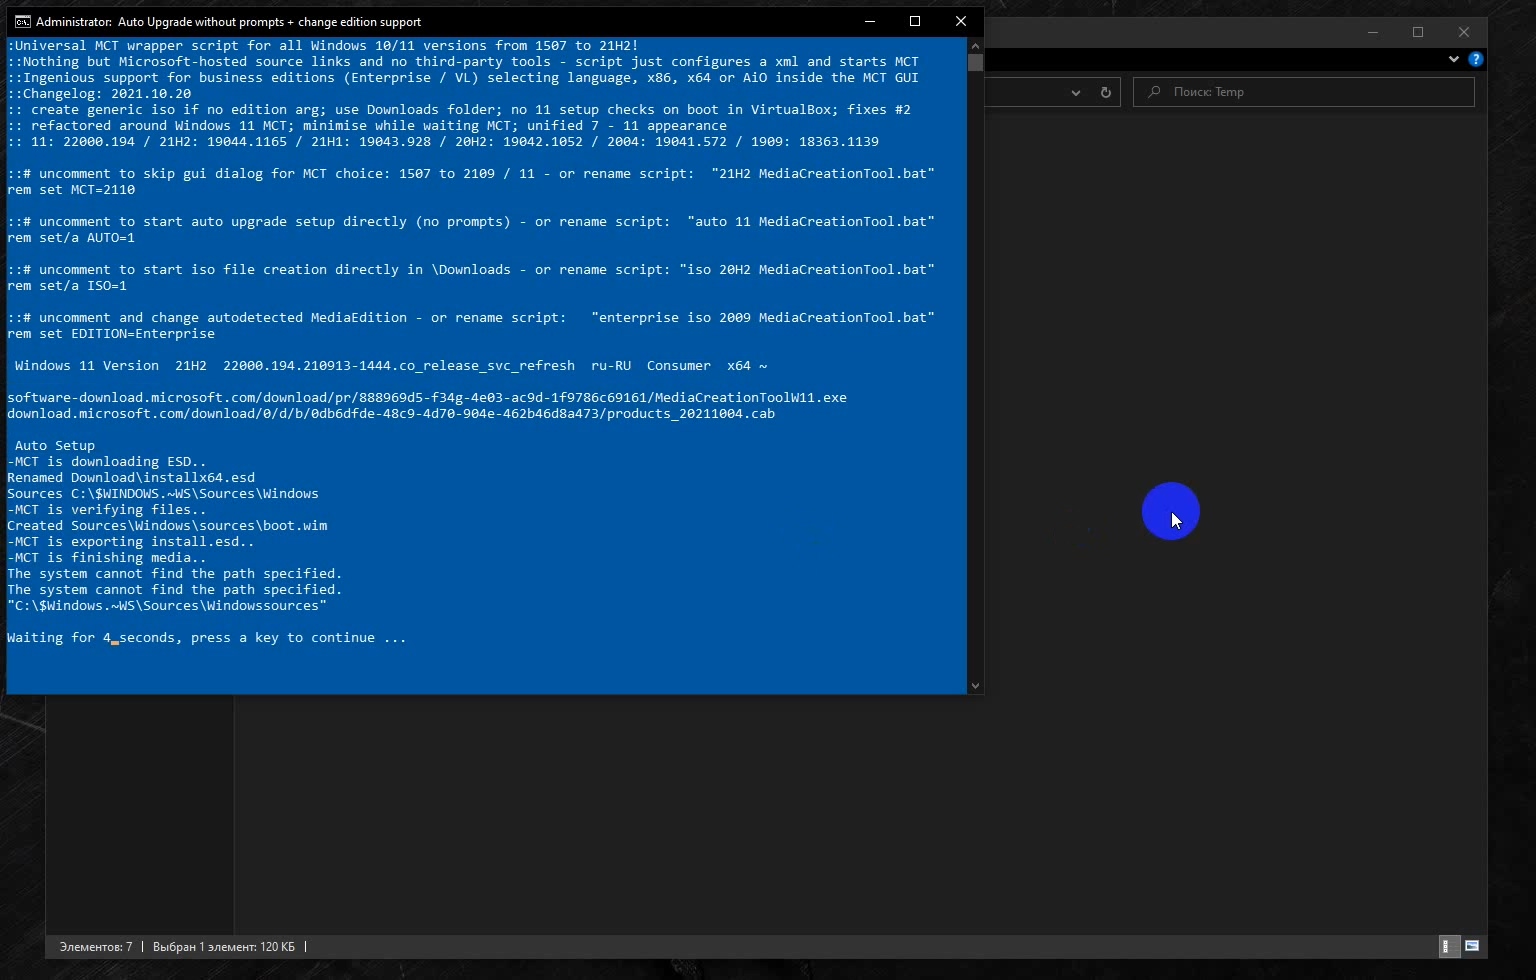This screenshot has height=980, width=1536.
Task: Click the 'Поиск: Temp' search field
Action: pyautogui.click(x=1304, y=92)
